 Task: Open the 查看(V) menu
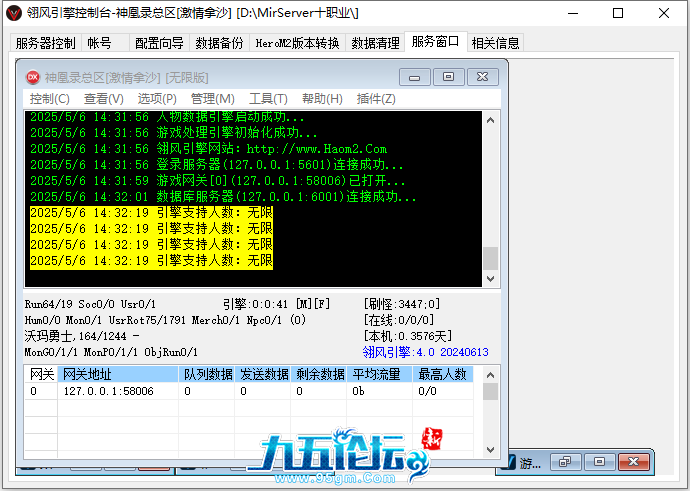click(104, 99)
